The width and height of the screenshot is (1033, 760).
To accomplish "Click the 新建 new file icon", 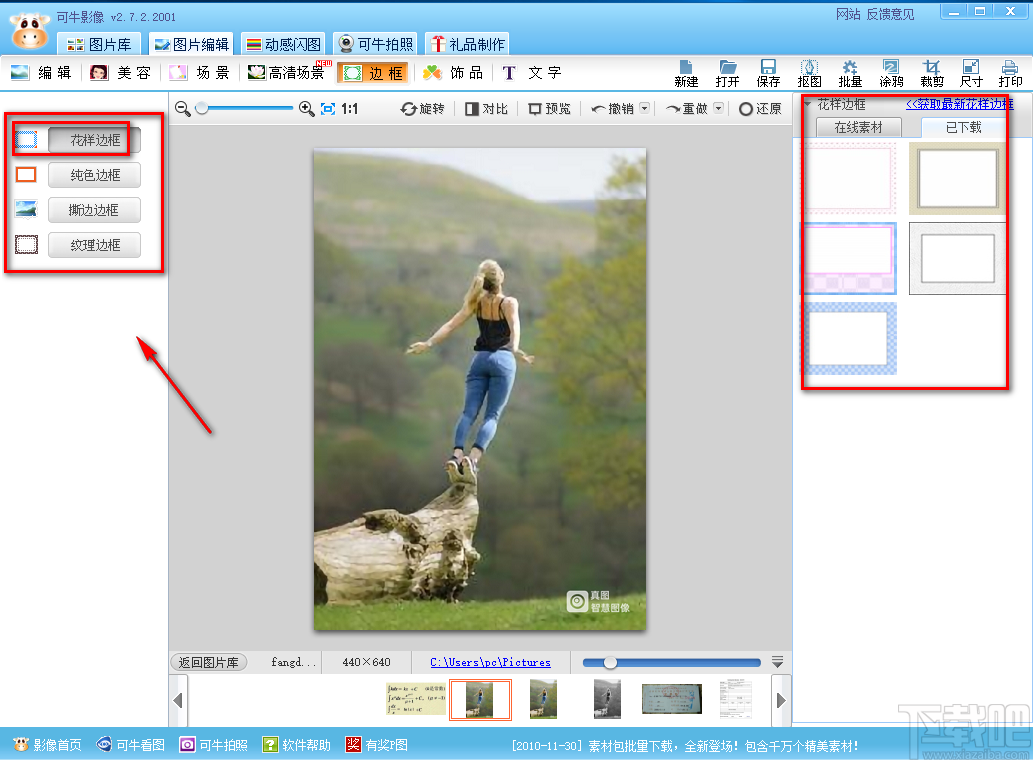I will (x=686, y=74).
